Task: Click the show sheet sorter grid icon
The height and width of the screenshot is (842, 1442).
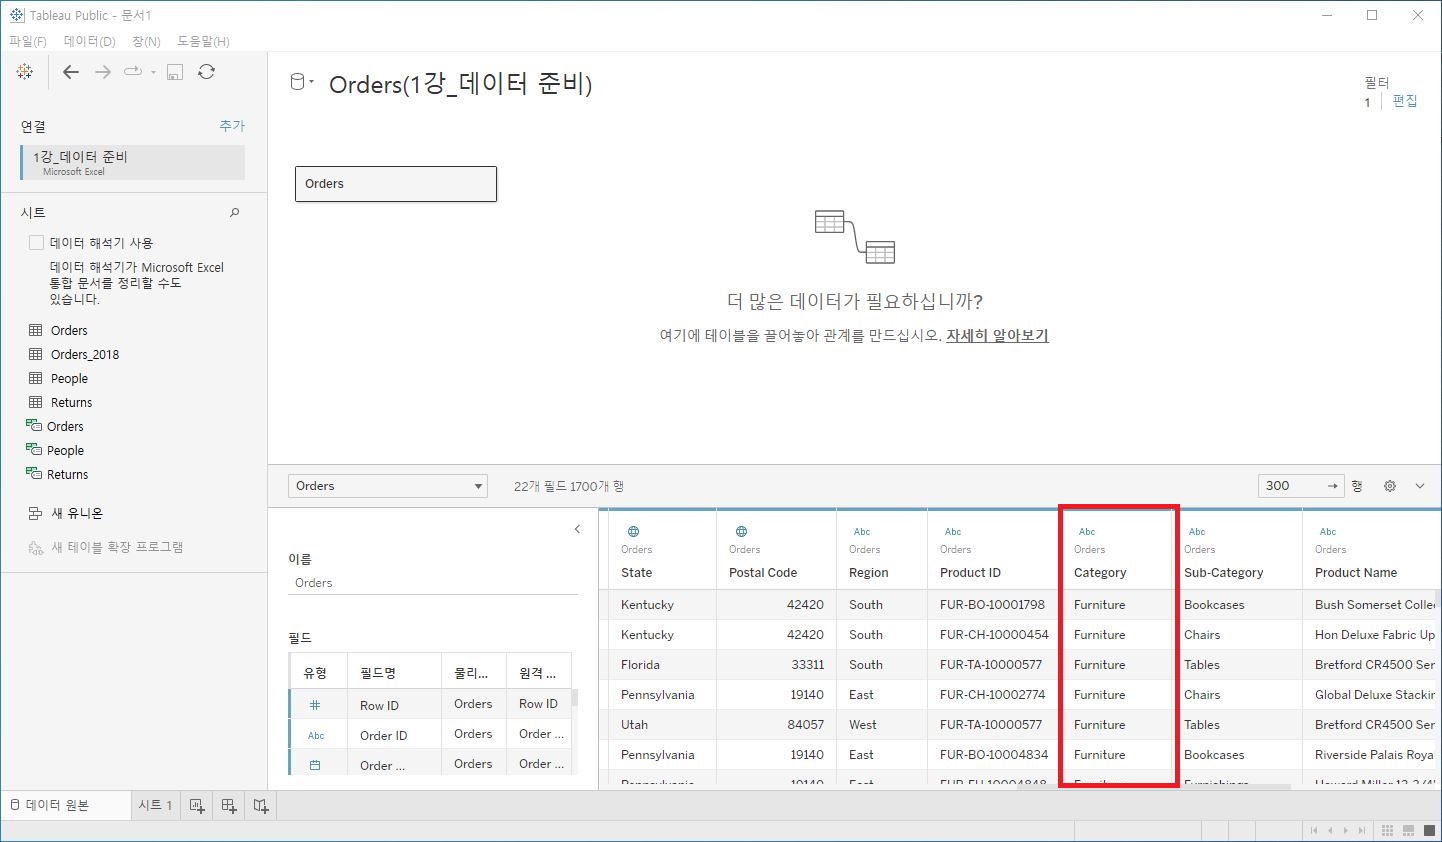Action: (x=1387, y=831)
